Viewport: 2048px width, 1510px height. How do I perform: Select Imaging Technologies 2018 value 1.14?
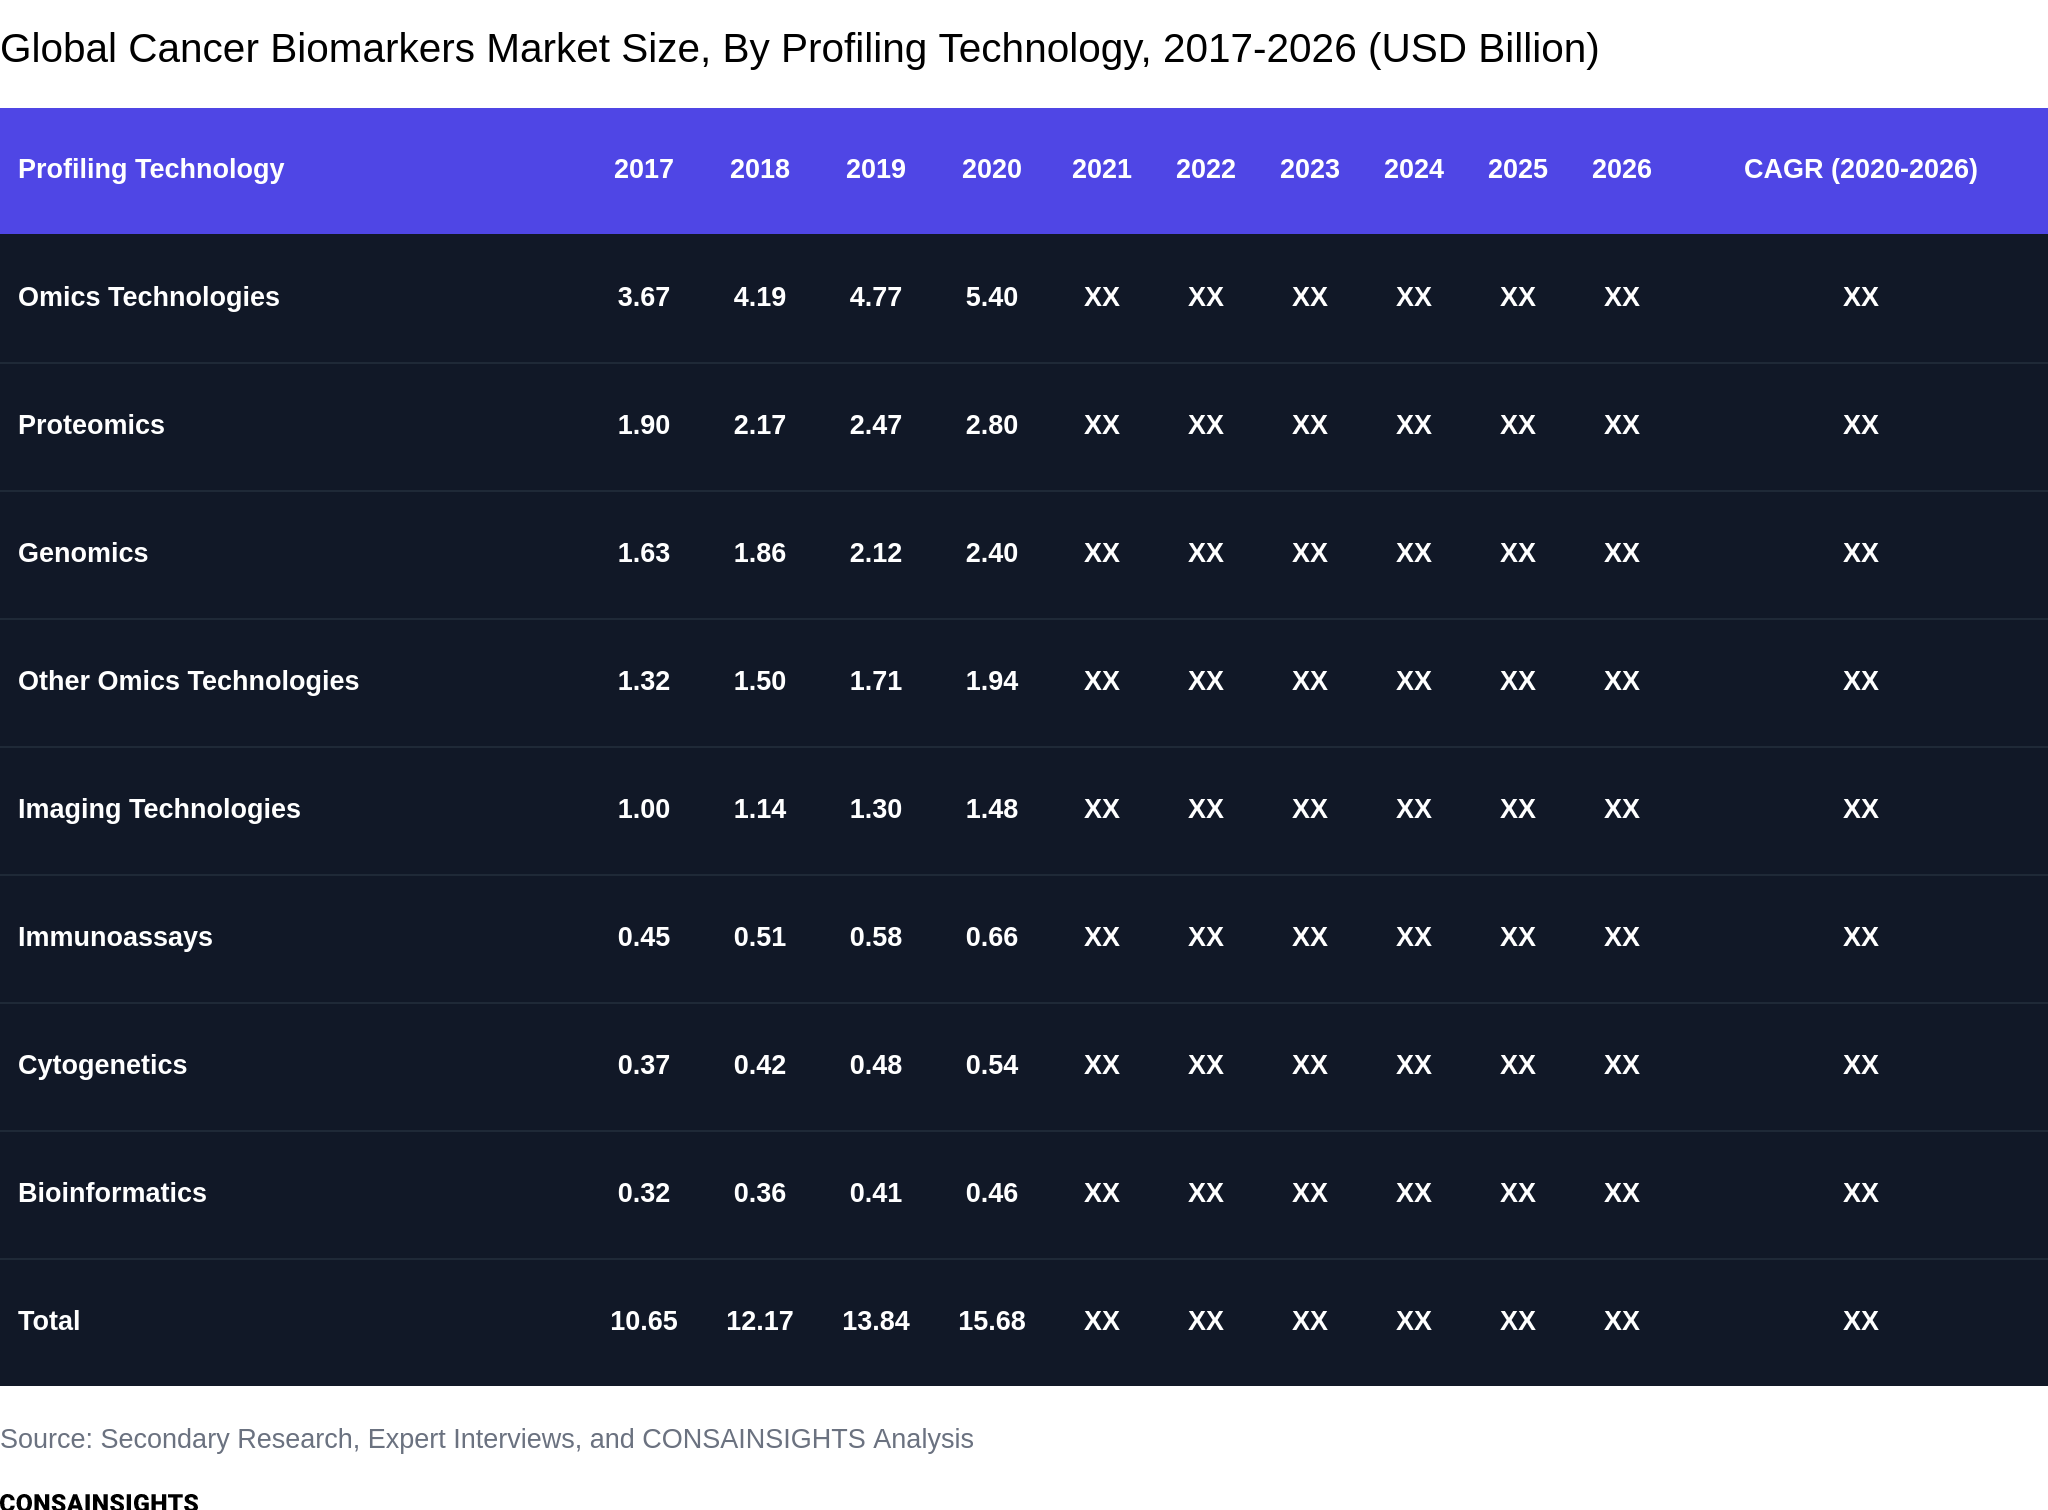click(x=760, y=809)
